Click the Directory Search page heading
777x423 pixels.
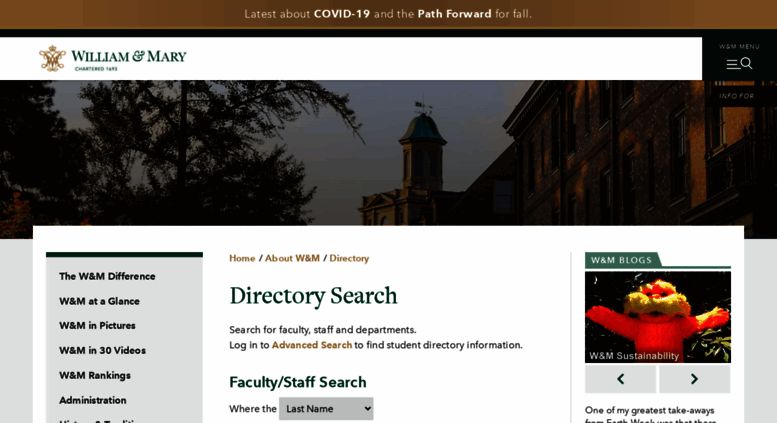313,296
